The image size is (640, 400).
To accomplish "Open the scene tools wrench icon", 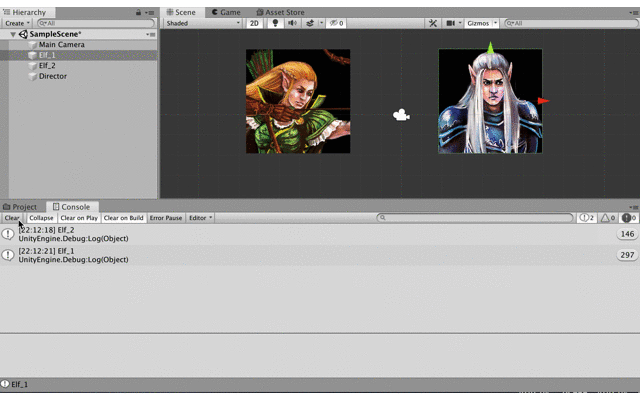I will [x=432, y=23].
